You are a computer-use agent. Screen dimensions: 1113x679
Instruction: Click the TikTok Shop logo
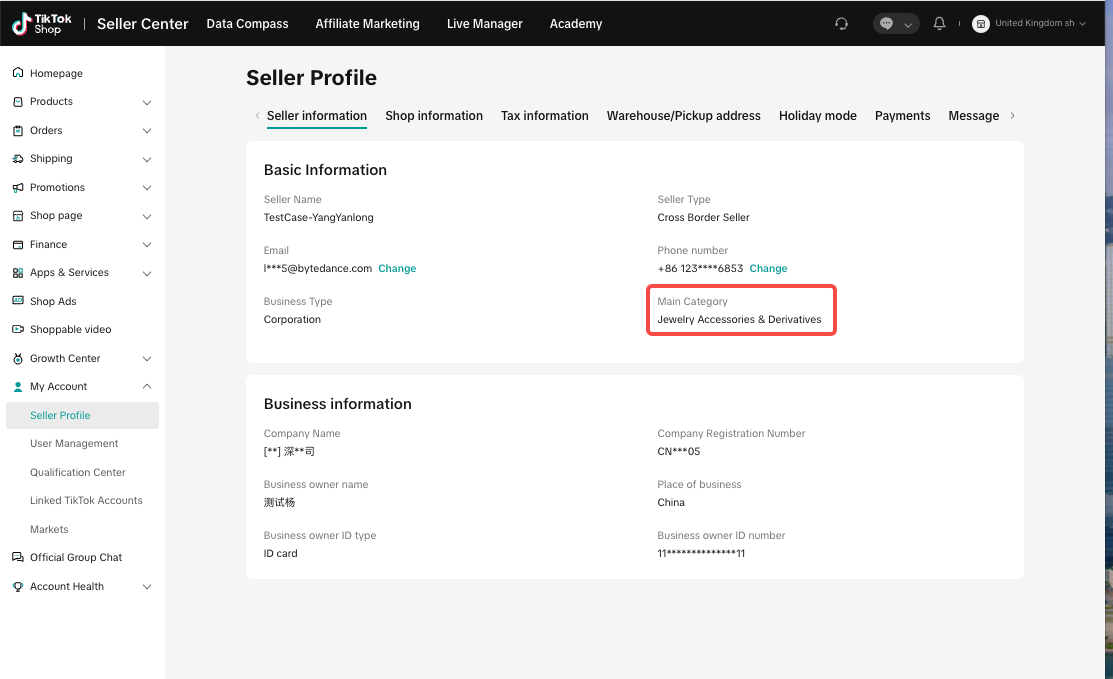tap(42, 24)
